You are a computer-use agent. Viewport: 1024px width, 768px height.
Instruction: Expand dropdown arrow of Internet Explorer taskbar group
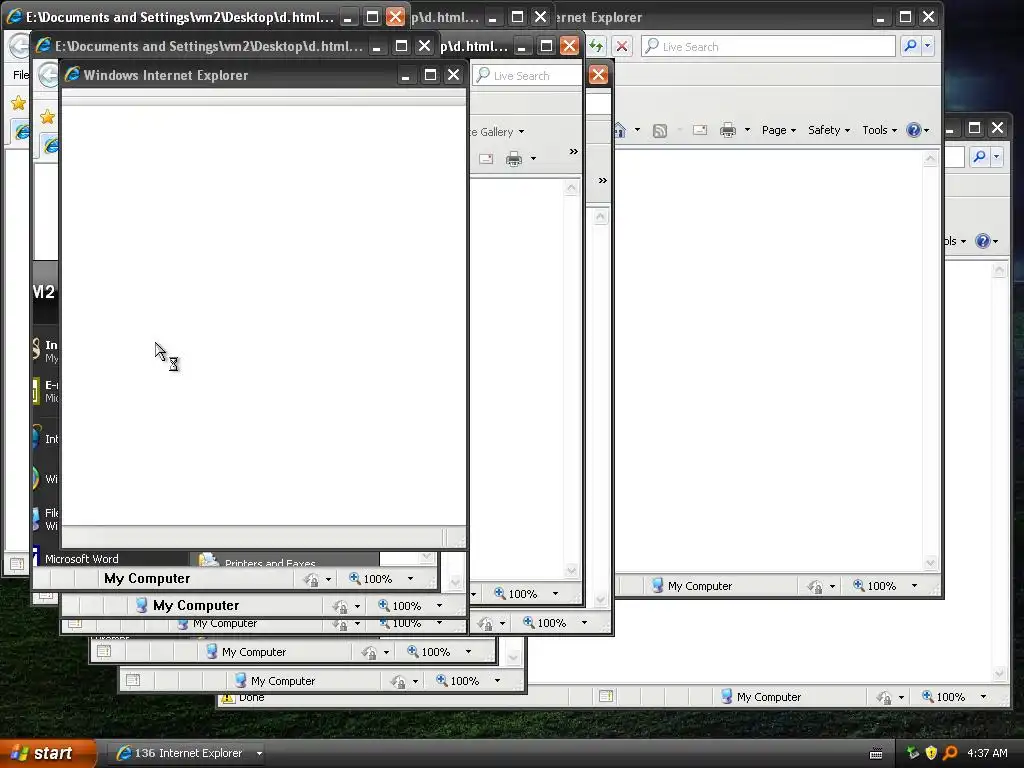(259, 753)
